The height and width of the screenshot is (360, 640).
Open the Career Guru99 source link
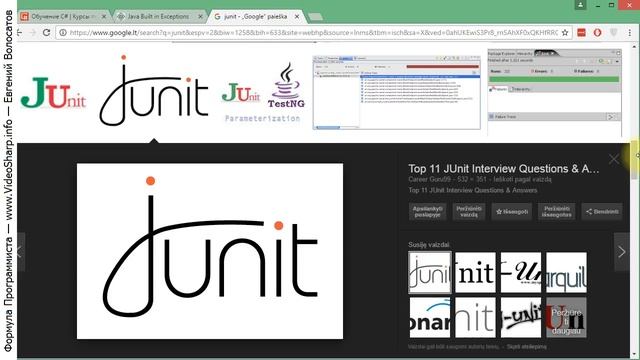click(x=429, y=180)
